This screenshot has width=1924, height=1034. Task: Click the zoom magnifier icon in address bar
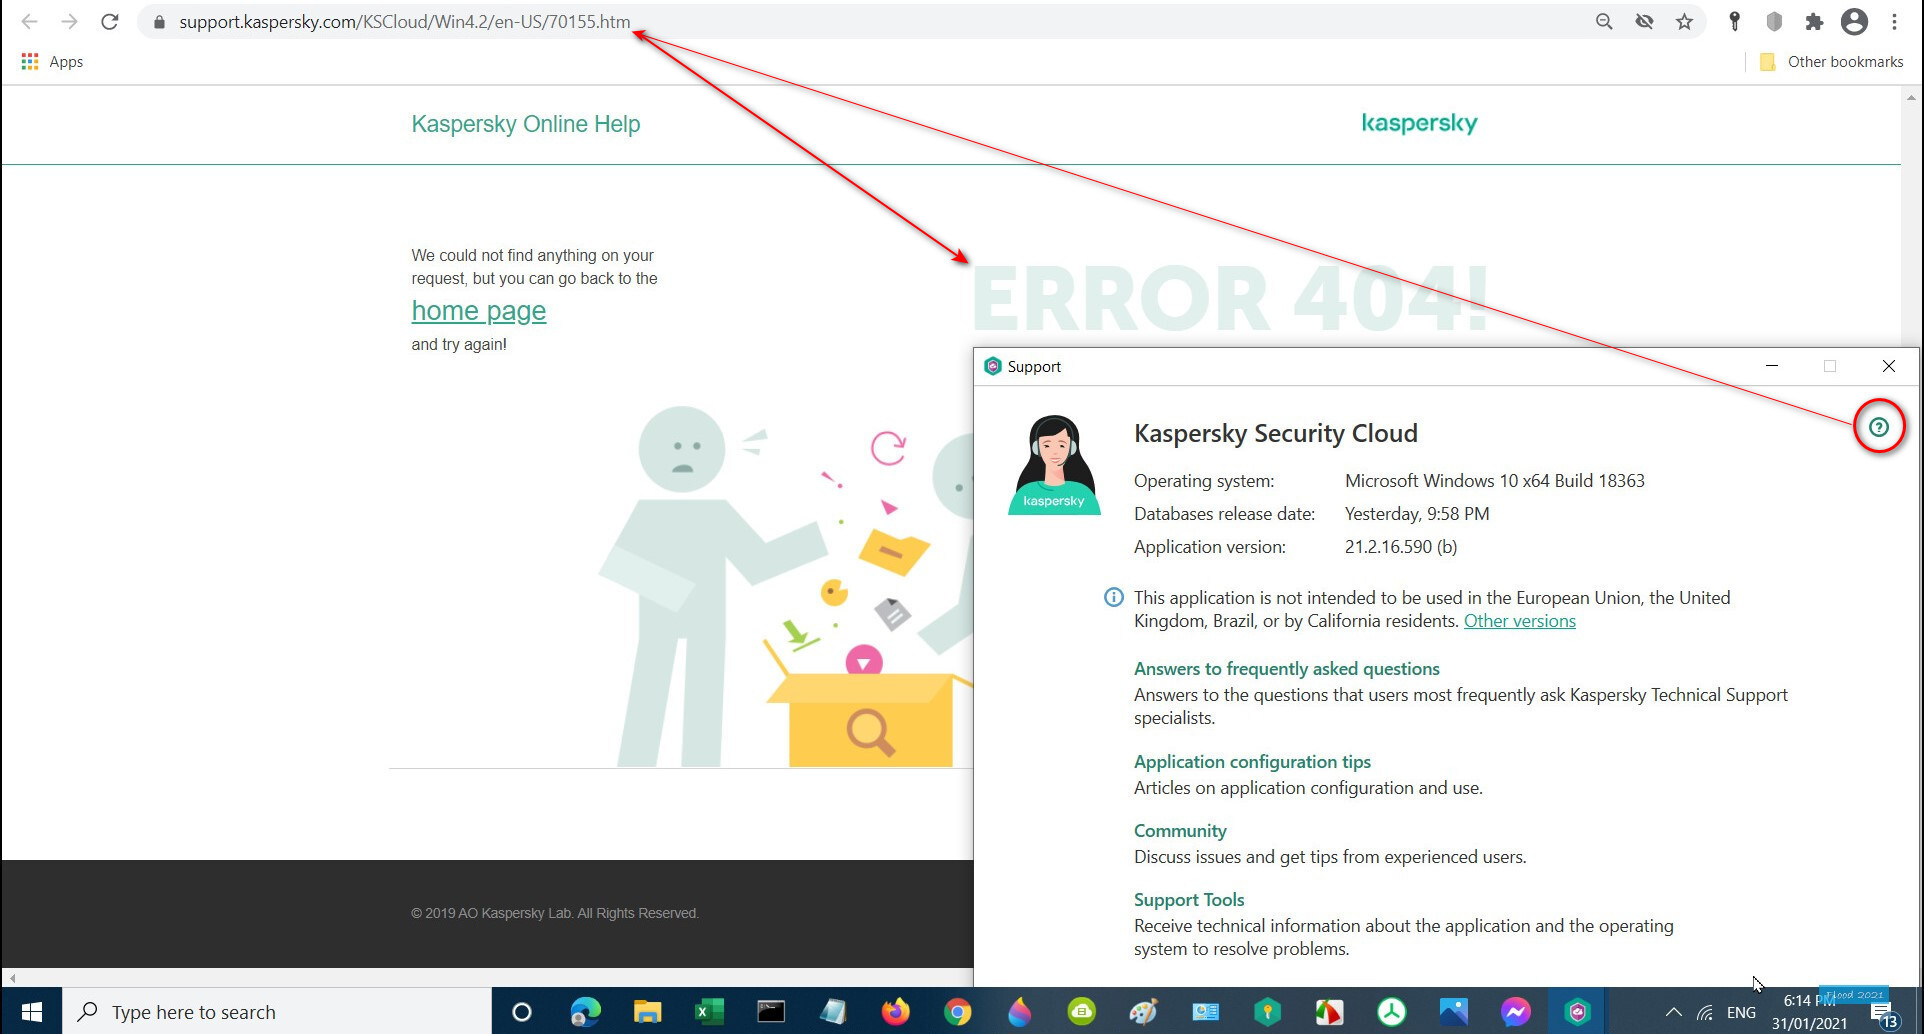pos(1604,21)
